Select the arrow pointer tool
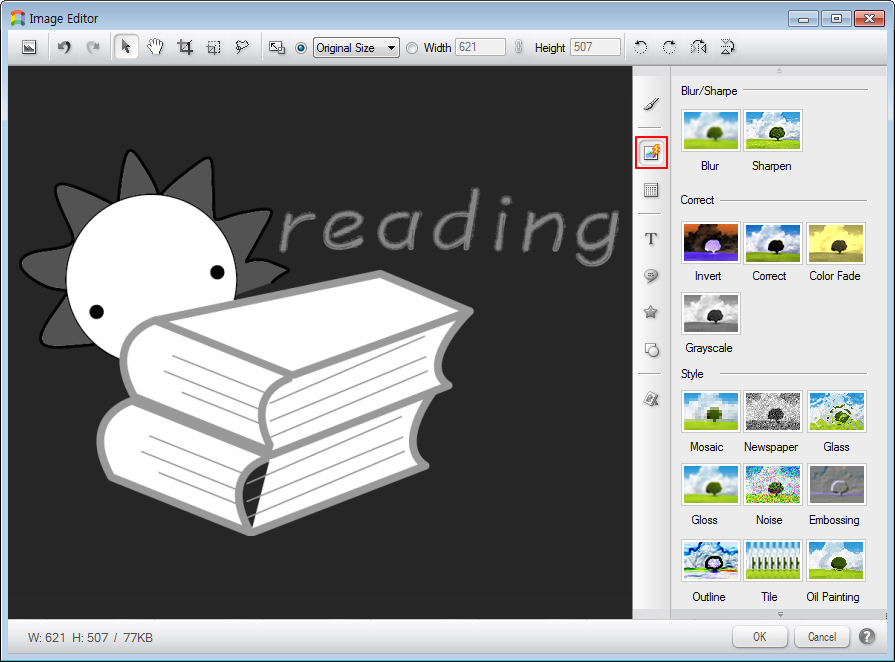Screen dimensions: 895x662 [x=126, y=47]
